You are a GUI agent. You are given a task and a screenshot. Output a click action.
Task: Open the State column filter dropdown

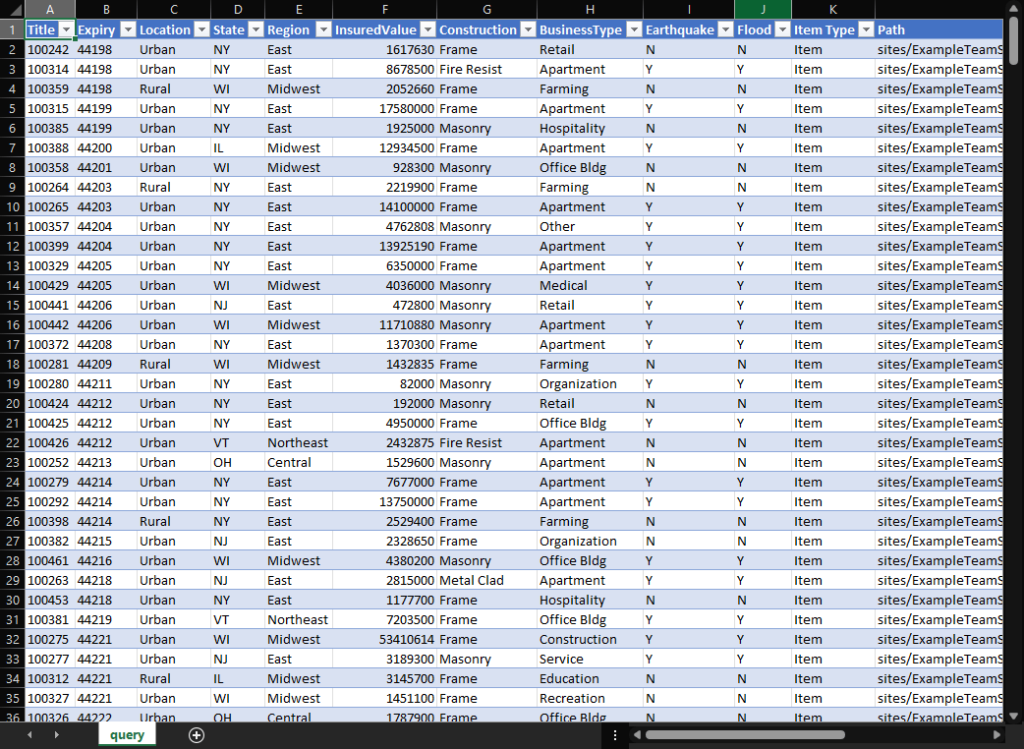[x=256, y=30]
